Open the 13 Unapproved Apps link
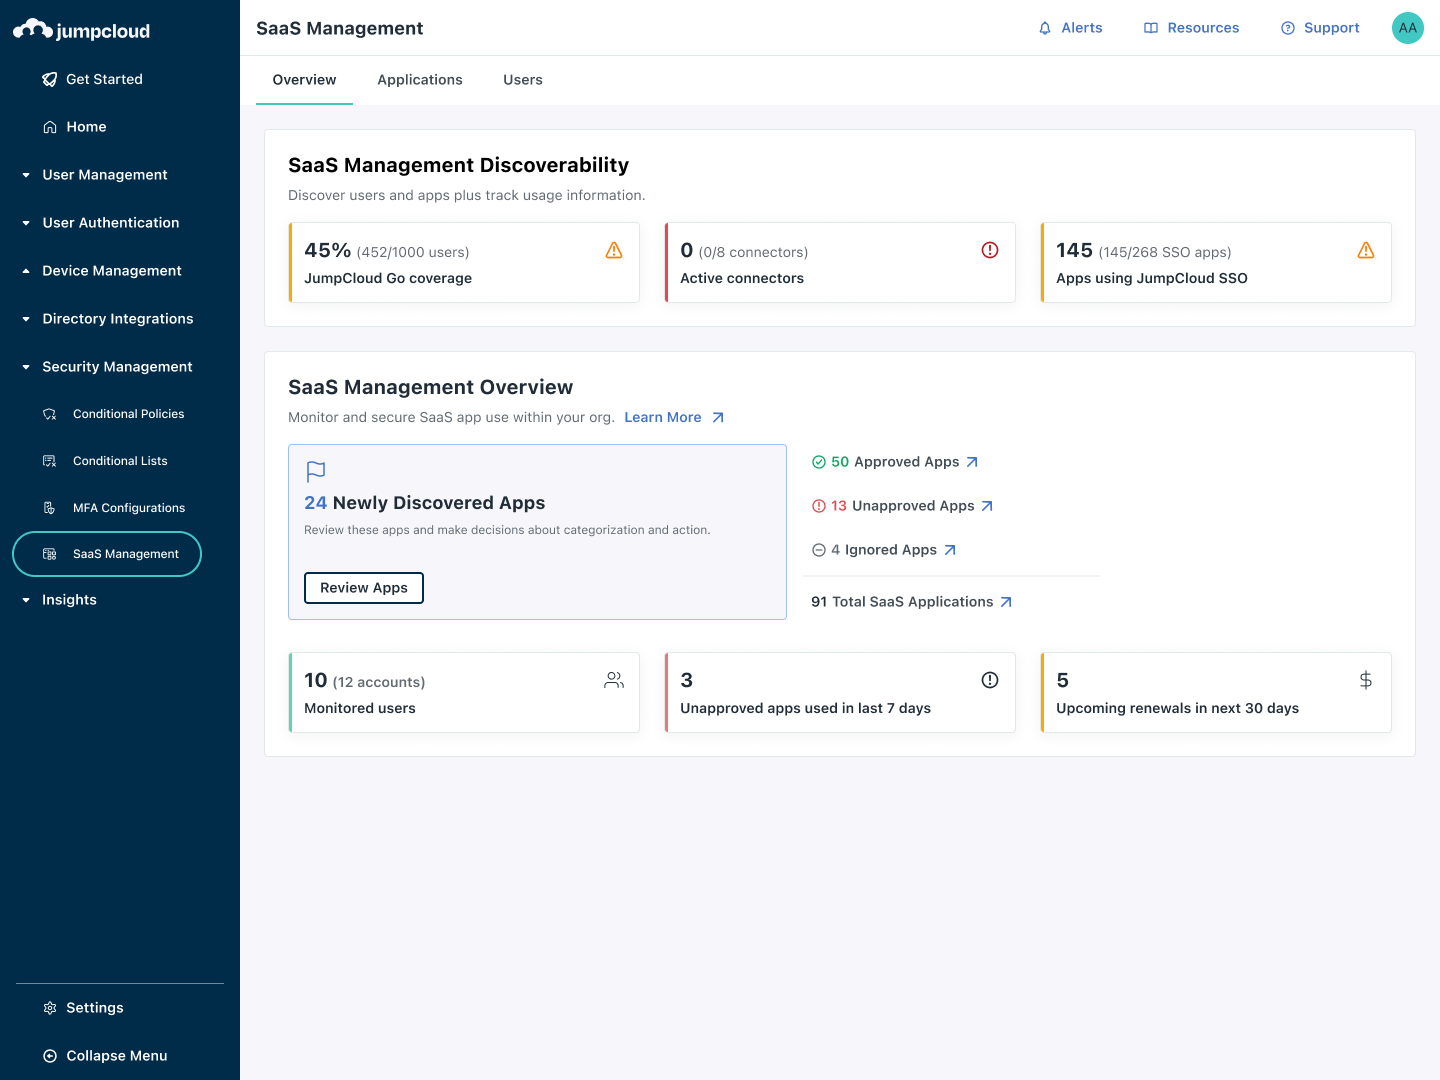This screenshot has height=1080, width=1440. [x=903, y=506]
